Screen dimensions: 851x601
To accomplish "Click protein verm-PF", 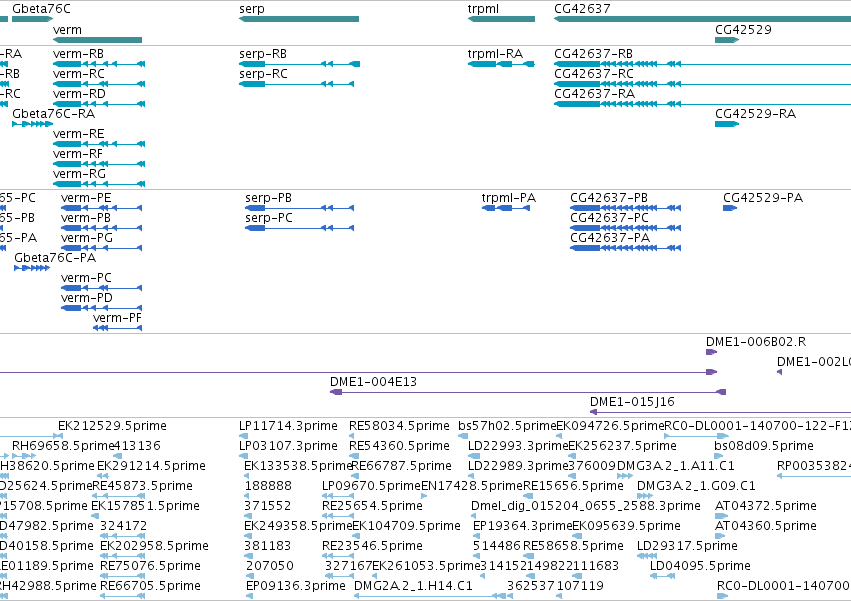I will [x=117, y=318].
